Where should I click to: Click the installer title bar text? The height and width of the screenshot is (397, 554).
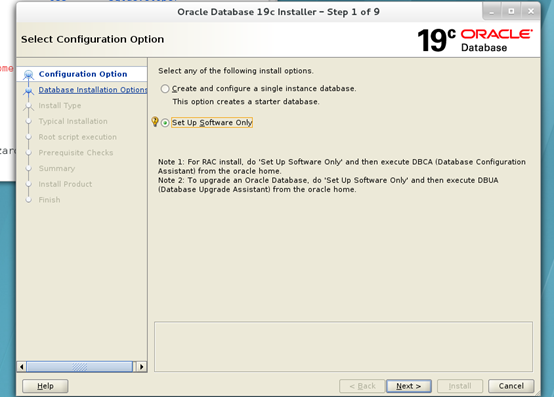278,12
